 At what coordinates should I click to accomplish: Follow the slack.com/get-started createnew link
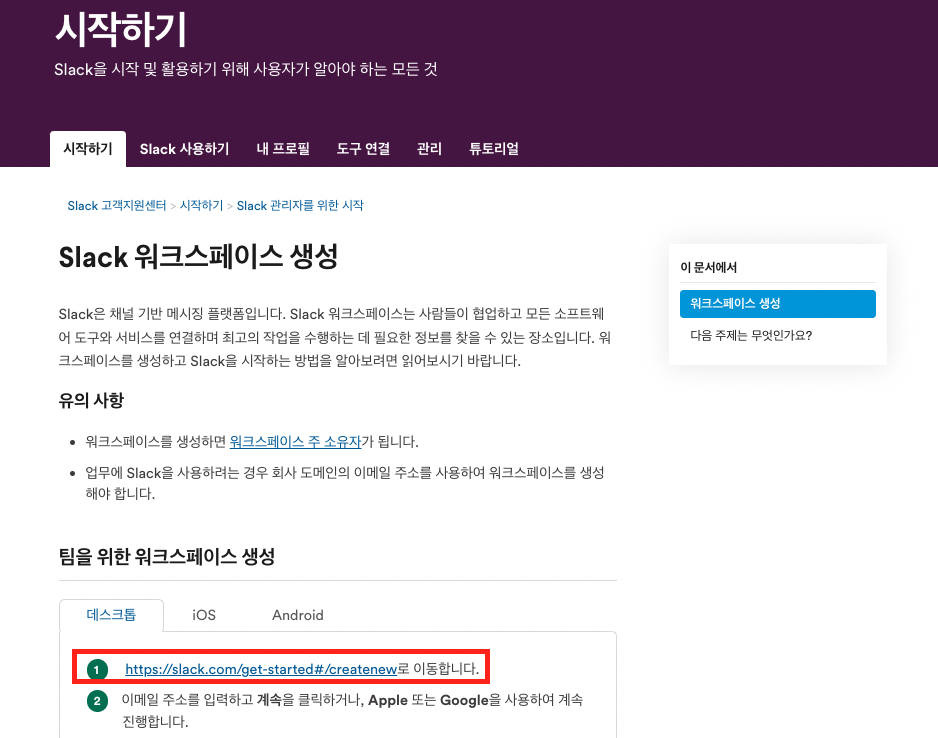261,669
